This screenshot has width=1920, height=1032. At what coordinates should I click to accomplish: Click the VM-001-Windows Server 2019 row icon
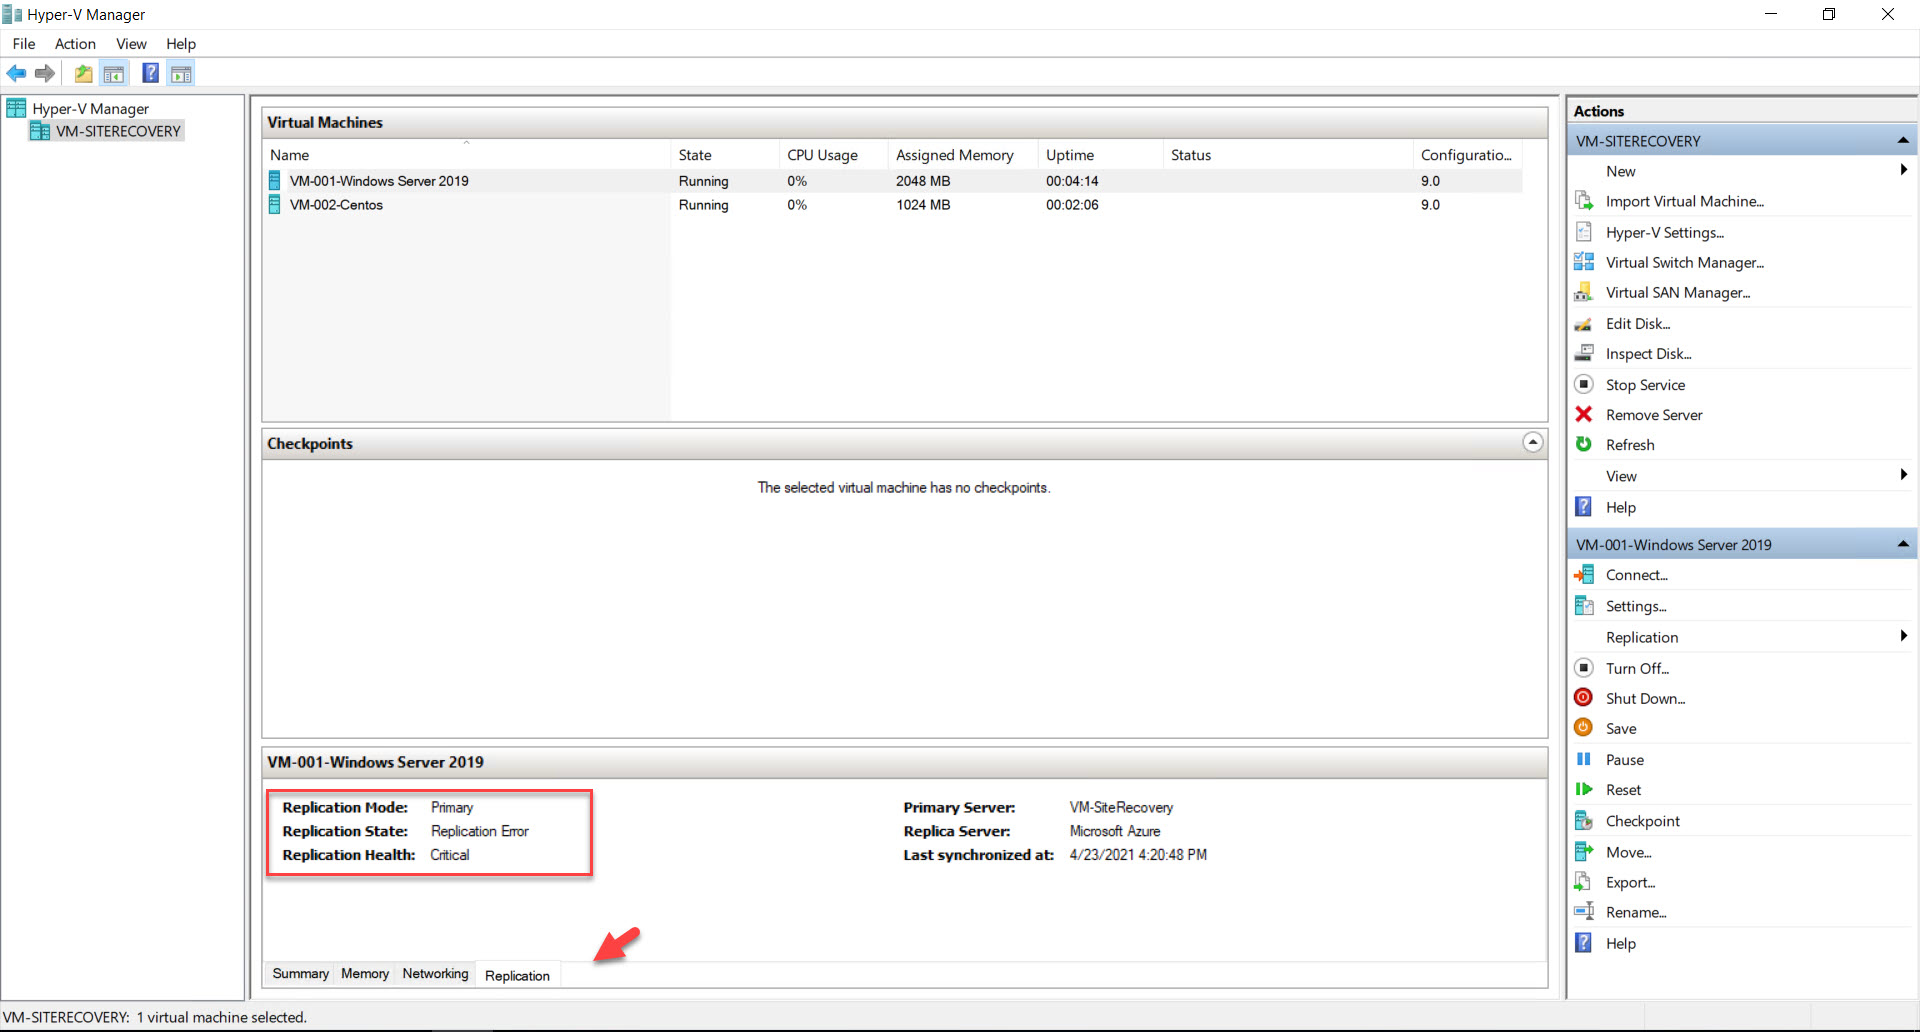point(275,181)
